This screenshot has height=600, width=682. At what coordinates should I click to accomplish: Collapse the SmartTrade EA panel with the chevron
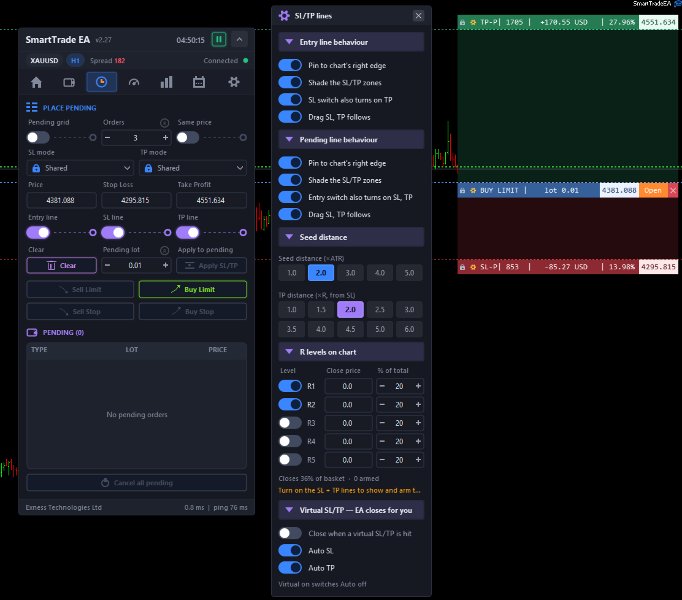(x=239, y=40)
